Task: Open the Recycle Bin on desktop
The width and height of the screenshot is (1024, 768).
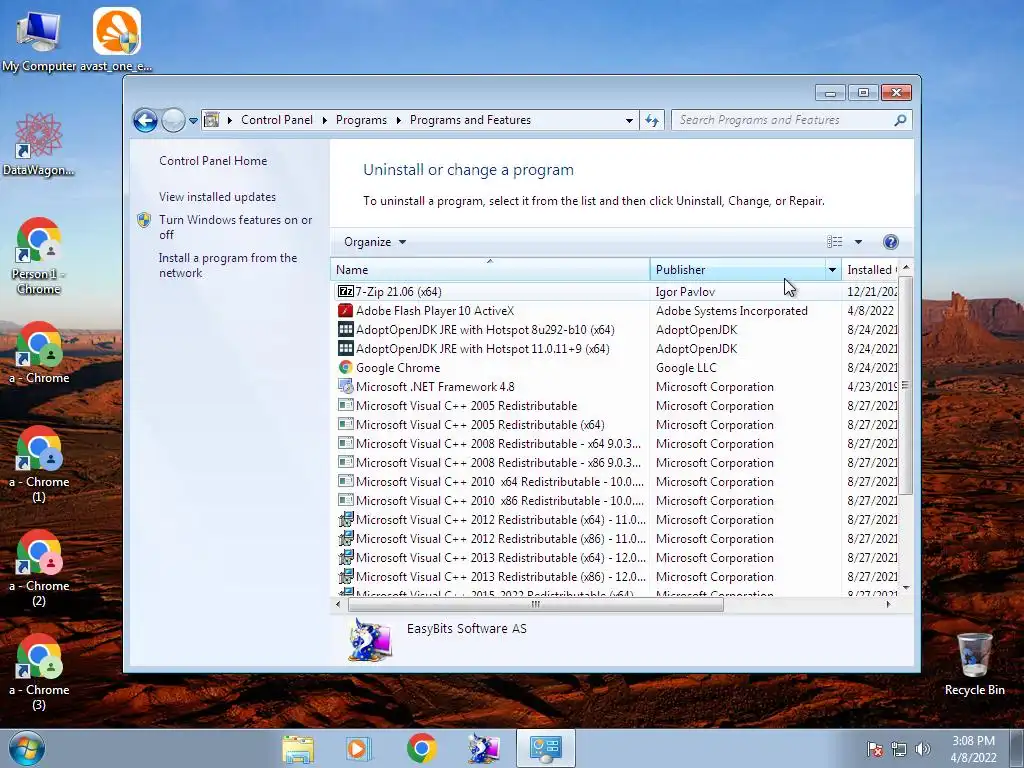Action: point(974,664)
